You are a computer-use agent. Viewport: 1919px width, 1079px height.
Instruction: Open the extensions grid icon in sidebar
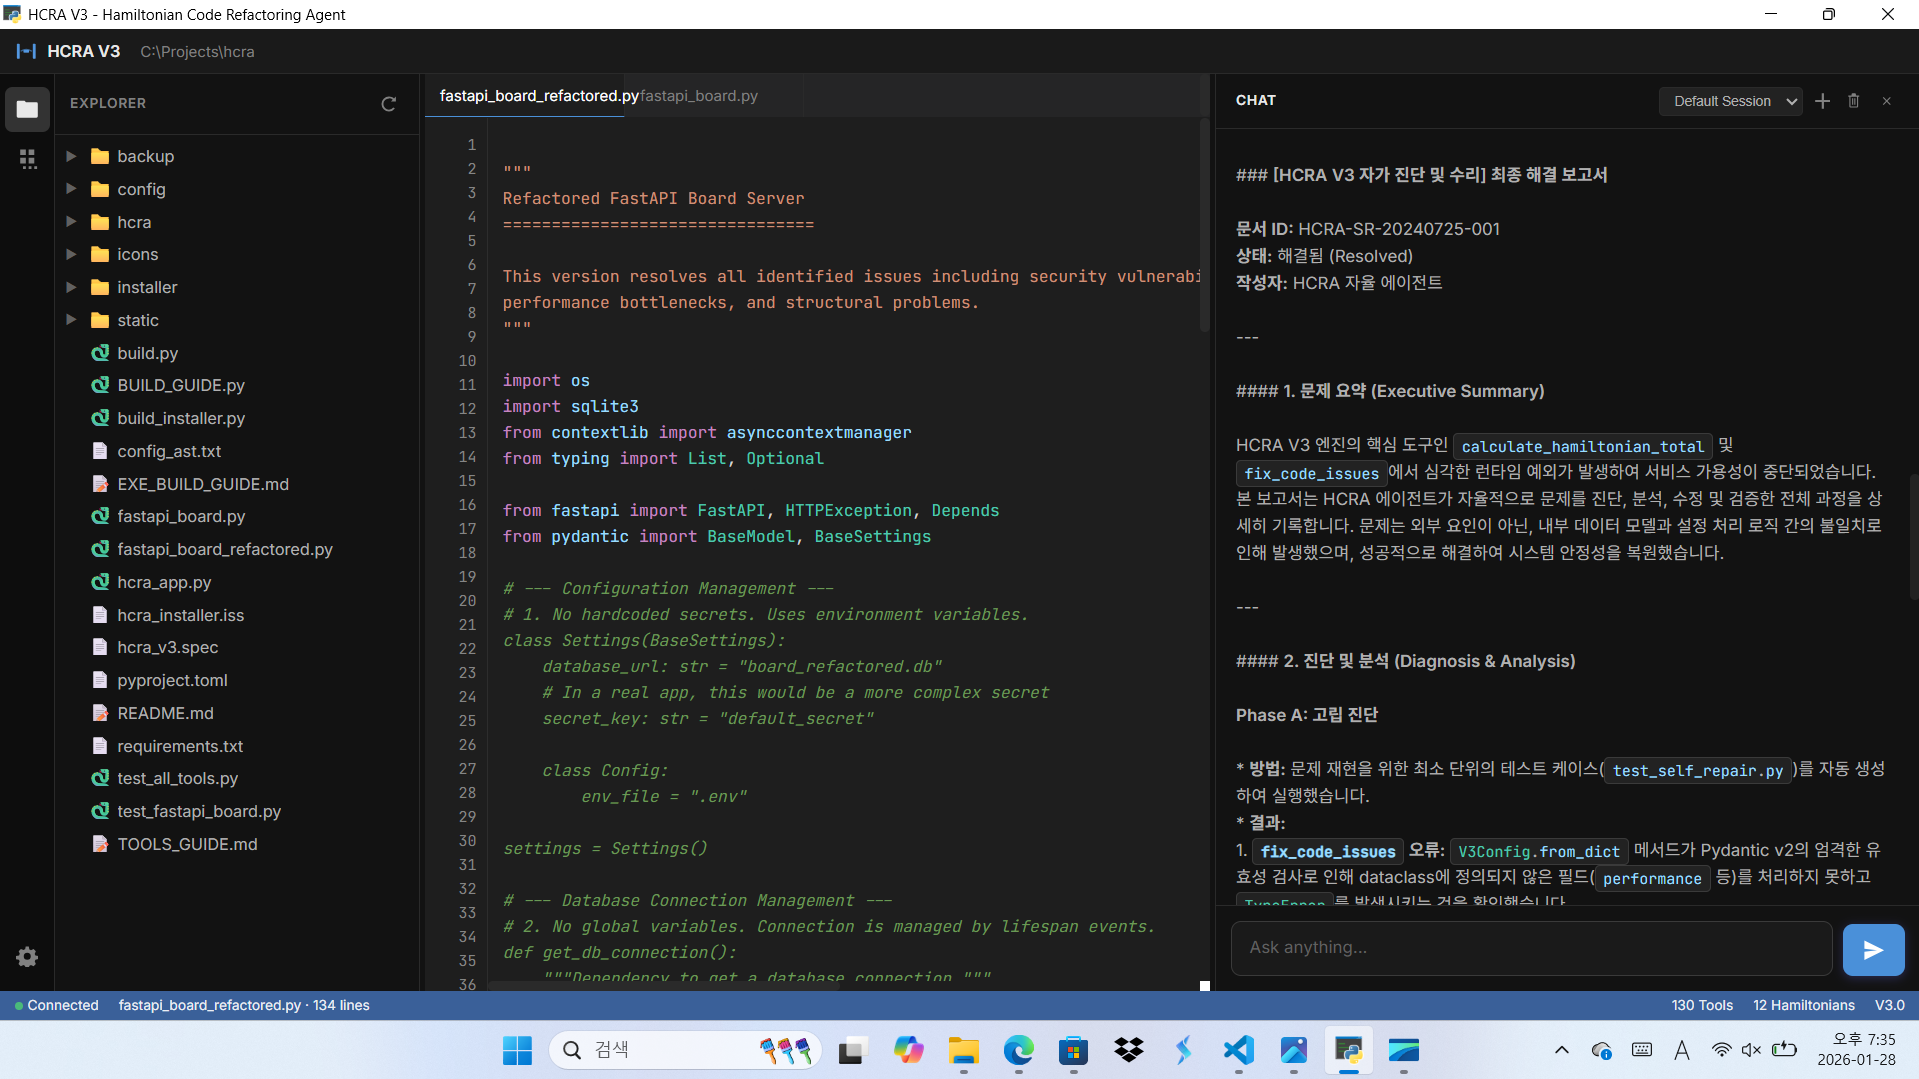click(x=27, y=159)
